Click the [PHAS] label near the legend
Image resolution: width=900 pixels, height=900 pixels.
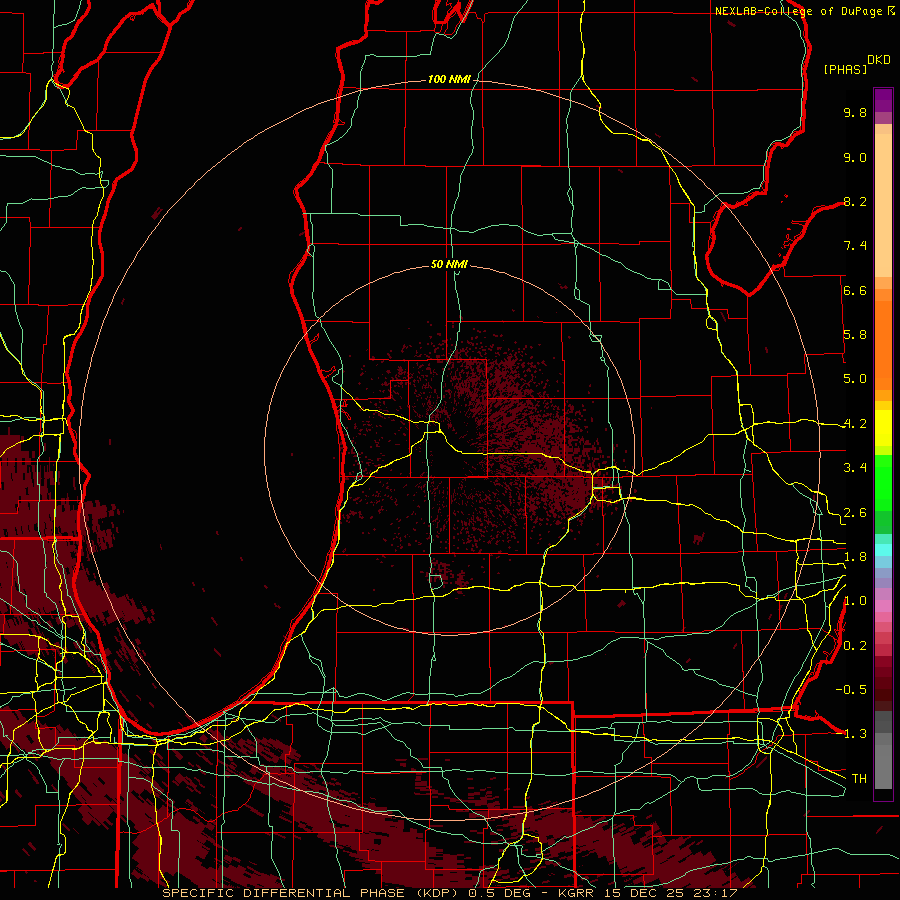point(845,69)
